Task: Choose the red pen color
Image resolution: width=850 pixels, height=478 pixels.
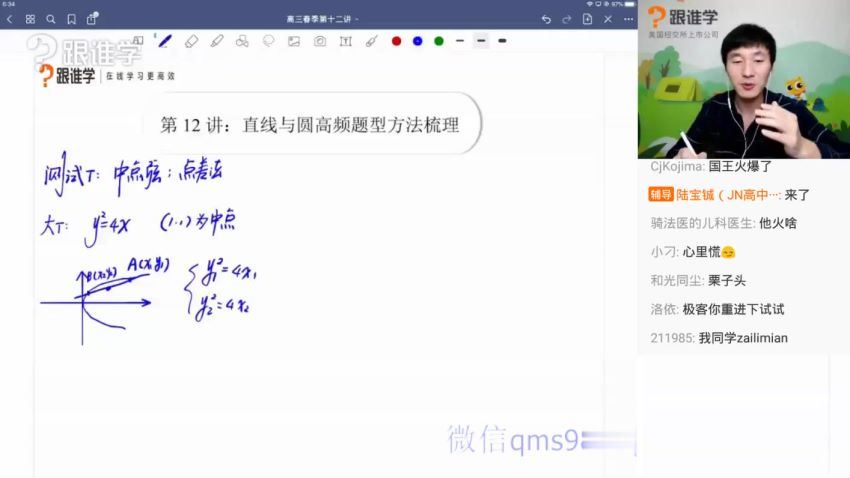Action: coord(396,41)
